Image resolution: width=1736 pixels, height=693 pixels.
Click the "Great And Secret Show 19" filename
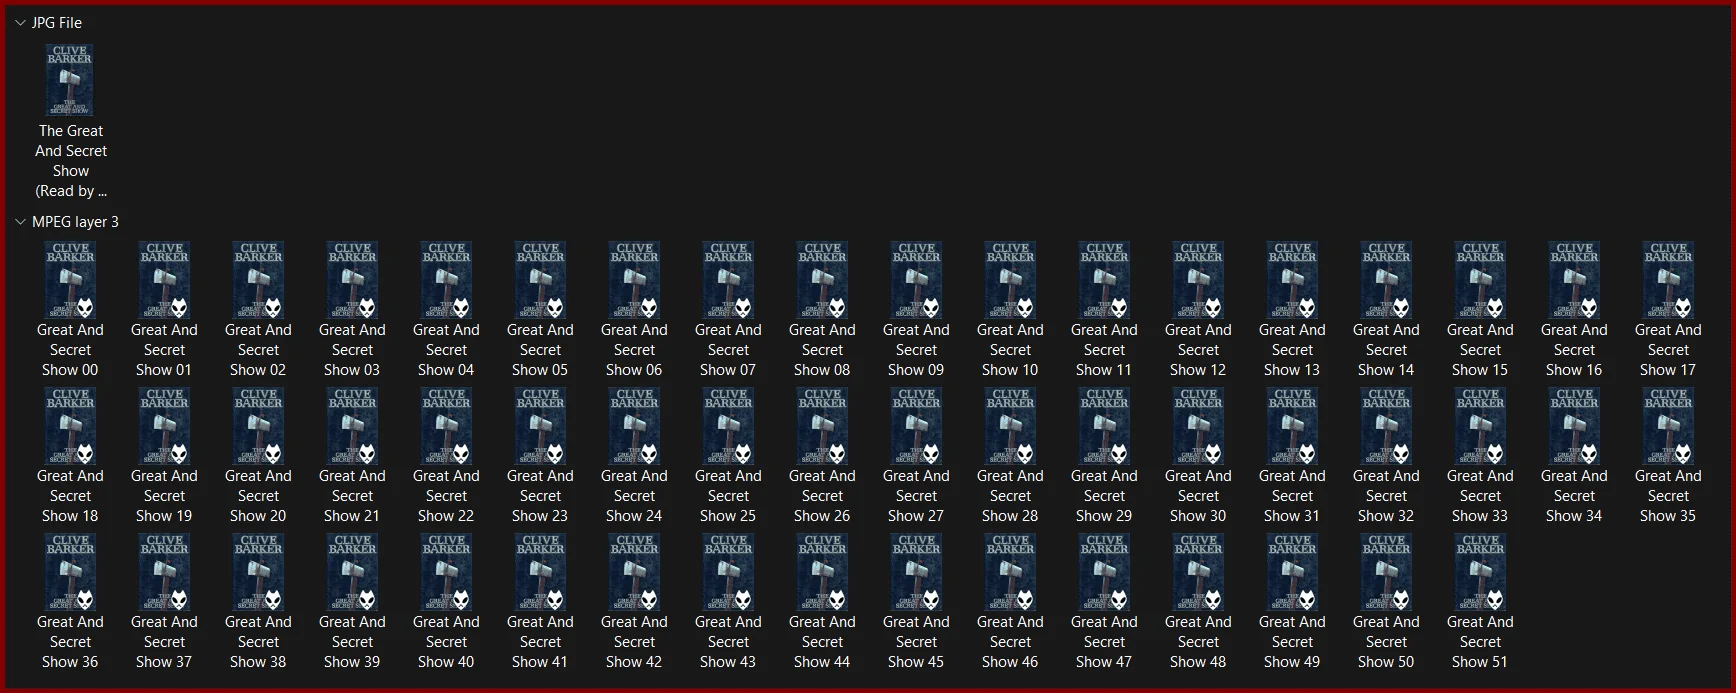pyautogui.click(x=164, y=496)
